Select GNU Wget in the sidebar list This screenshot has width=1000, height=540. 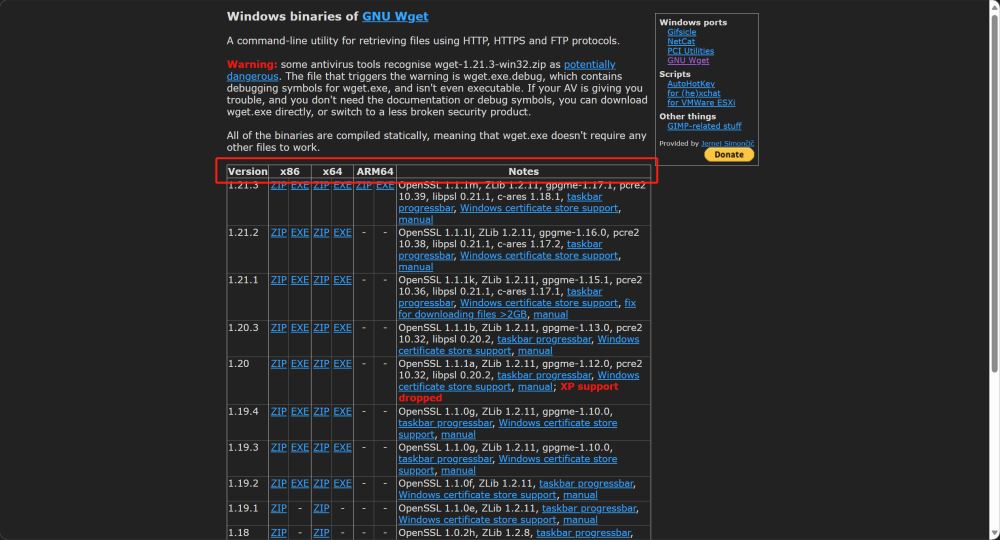pos(688,61)
